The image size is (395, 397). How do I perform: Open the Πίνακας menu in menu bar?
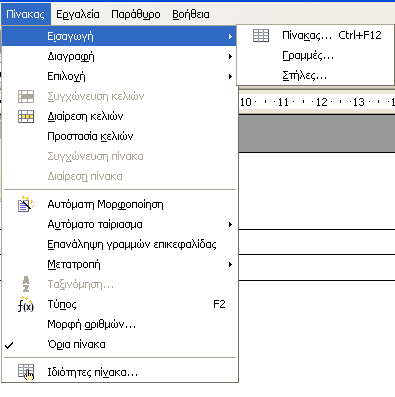(x=25, y=14)
